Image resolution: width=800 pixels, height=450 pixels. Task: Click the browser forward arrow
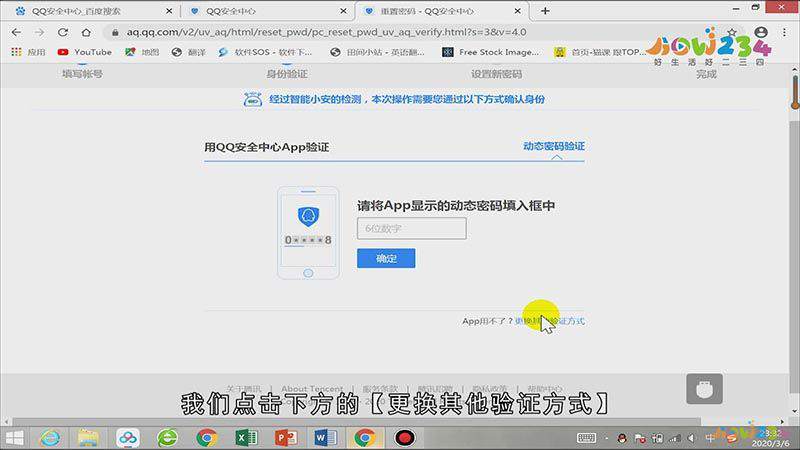(x=39, y=32)
